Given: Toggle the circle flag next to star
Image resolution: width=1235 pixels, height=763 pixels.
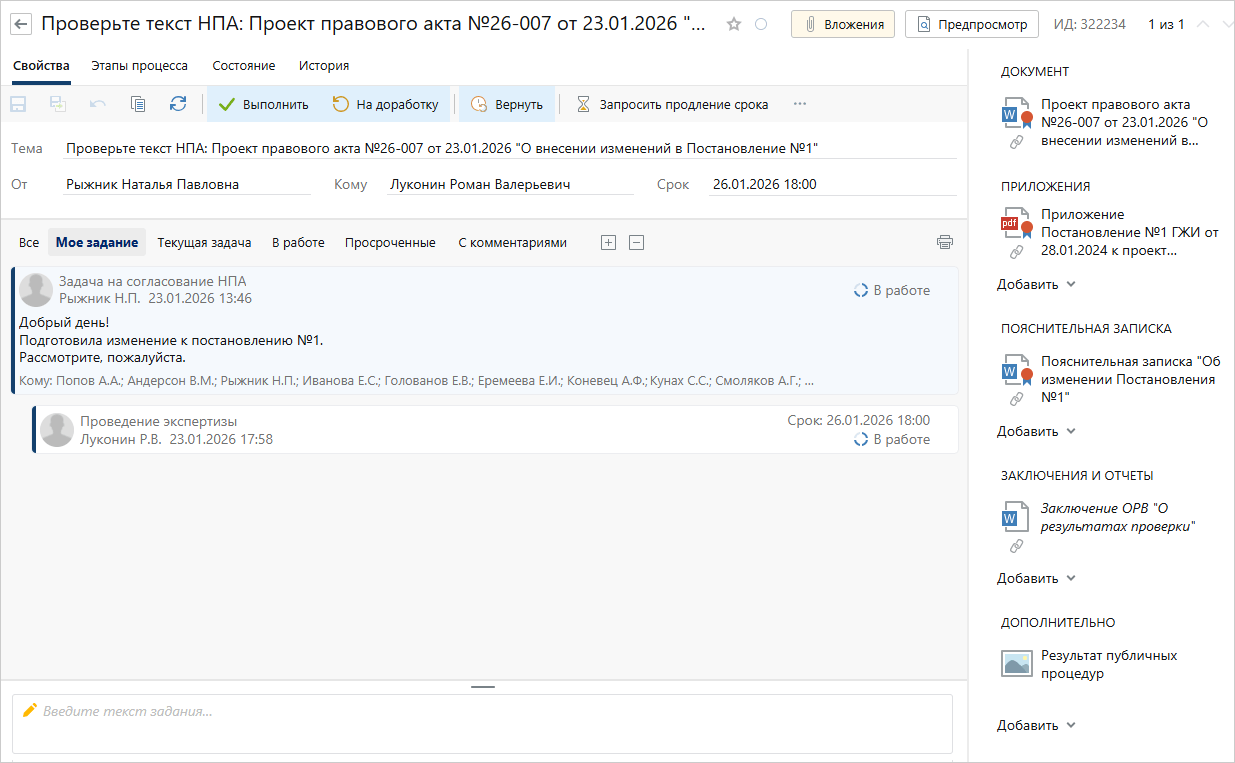Looking at the screenshot, I should (x=761, y=24).
